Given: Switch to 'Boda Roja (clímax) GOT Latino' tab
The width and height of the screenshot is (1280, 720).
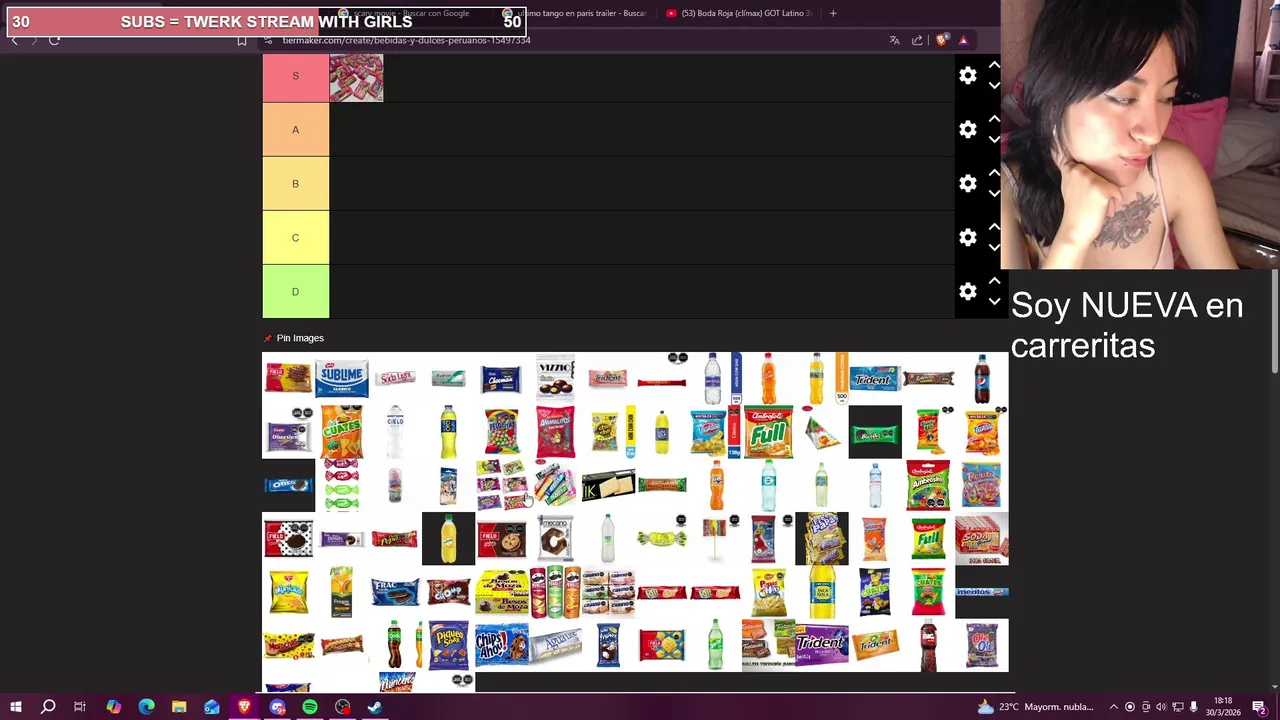Looking at the screenshot, I should (x=738, y=13).
